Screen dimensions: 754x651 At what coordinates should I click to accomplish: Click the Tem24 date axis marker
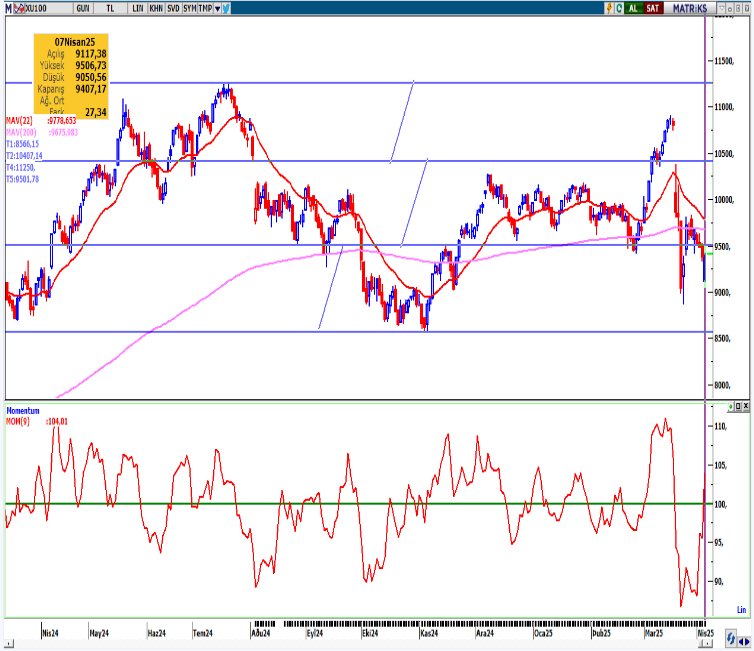(x=202, y=633)
